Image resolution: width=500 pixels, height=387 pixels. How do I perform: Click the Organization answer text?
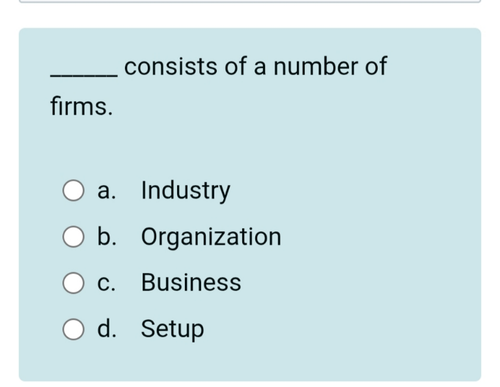point(211,237)
